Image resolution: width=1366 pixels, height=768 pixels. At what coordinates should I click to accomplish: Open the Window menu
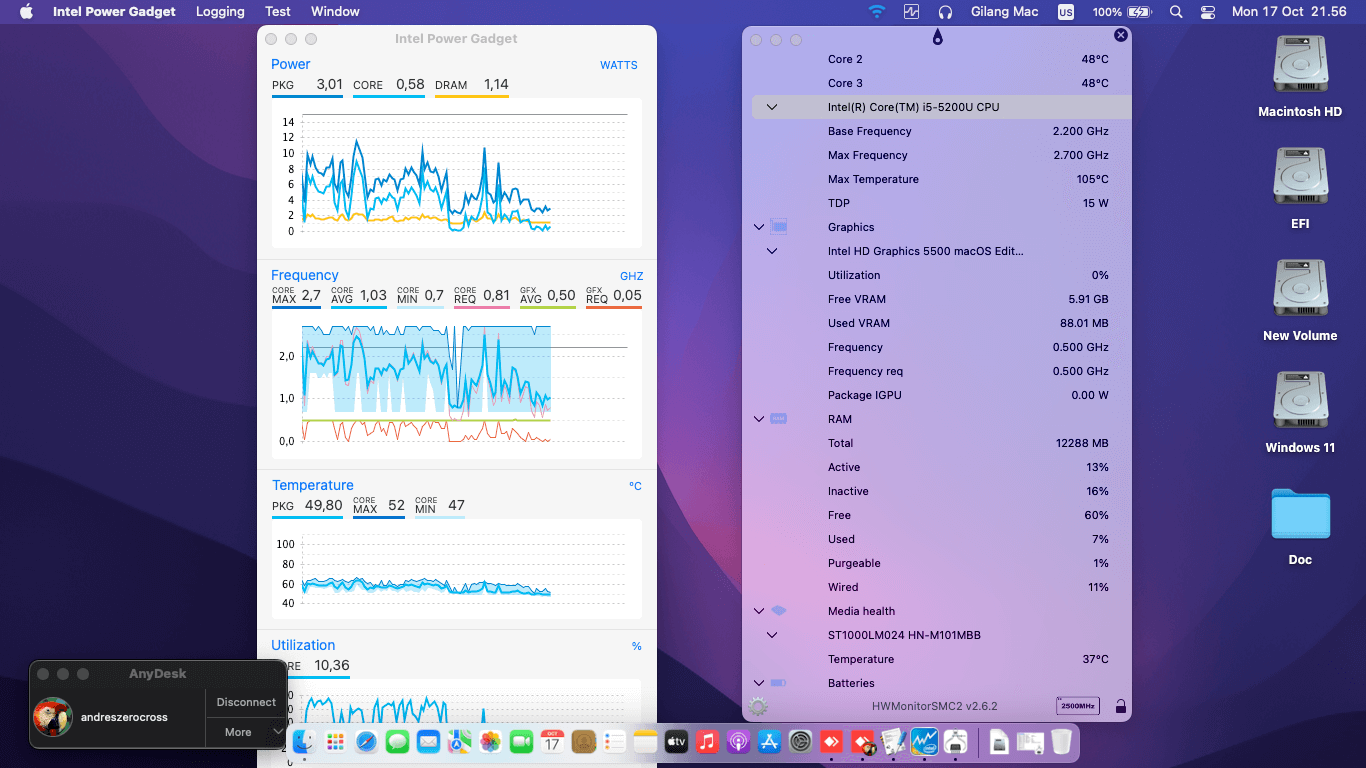[335, 12]
